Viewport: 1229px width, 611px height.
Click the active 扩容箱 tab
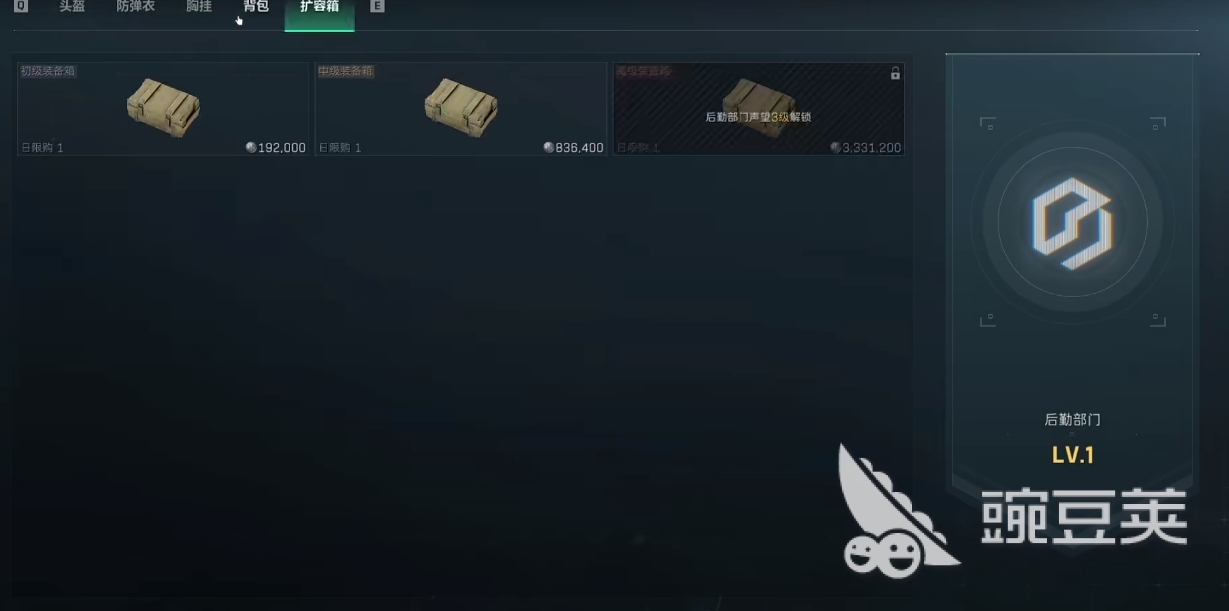pyautogui.click(x=319, y=8)
